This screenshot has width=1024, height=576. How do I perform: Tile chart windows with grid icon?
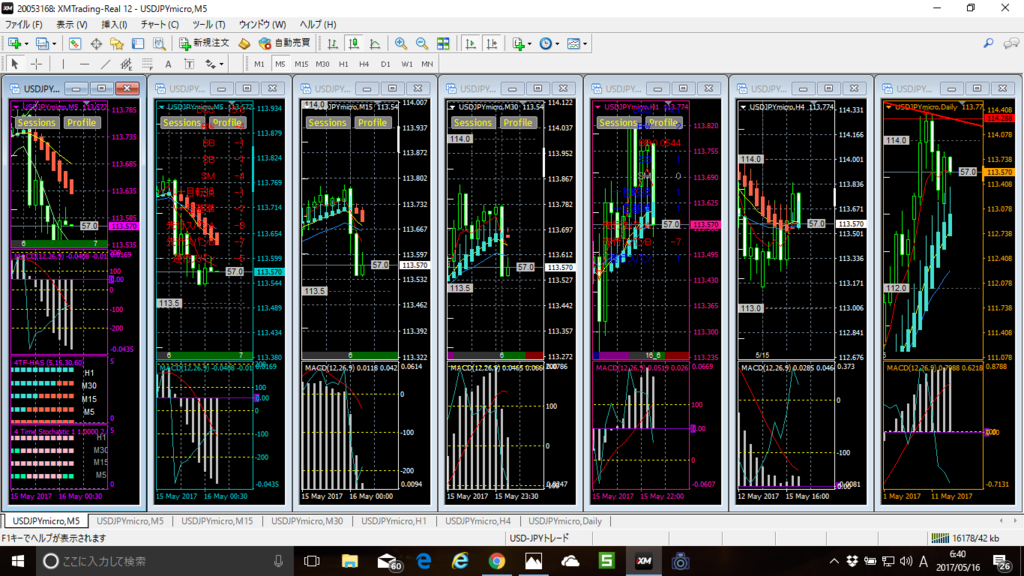[x=443, y=44]
